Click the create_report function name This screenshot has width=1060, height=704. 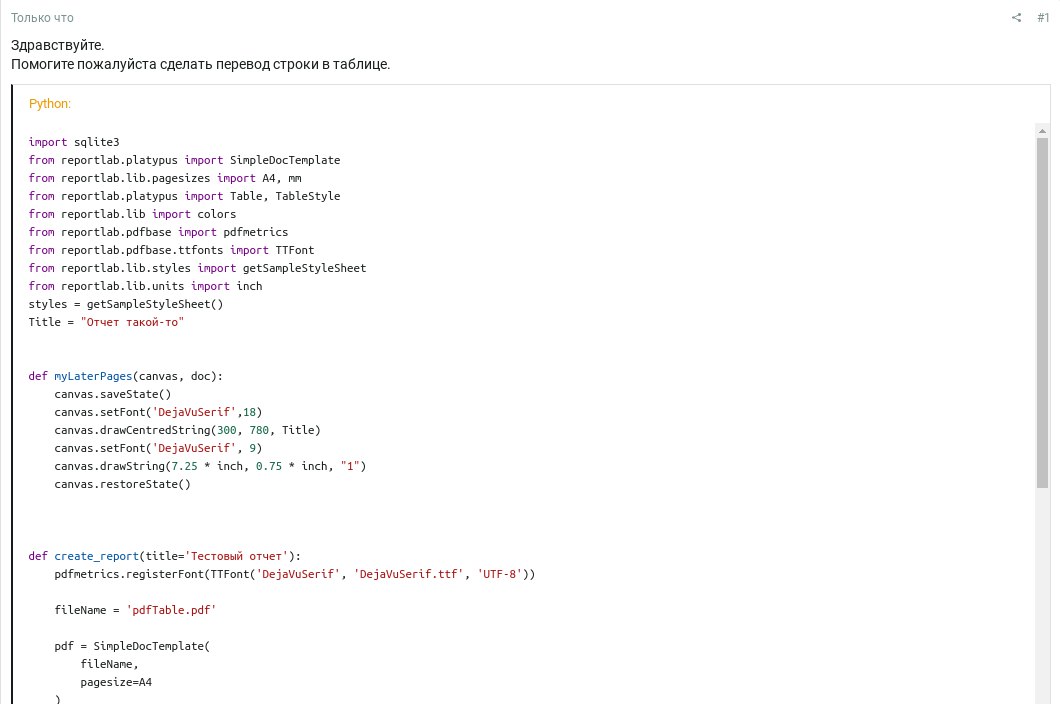[x=96, y=556]
